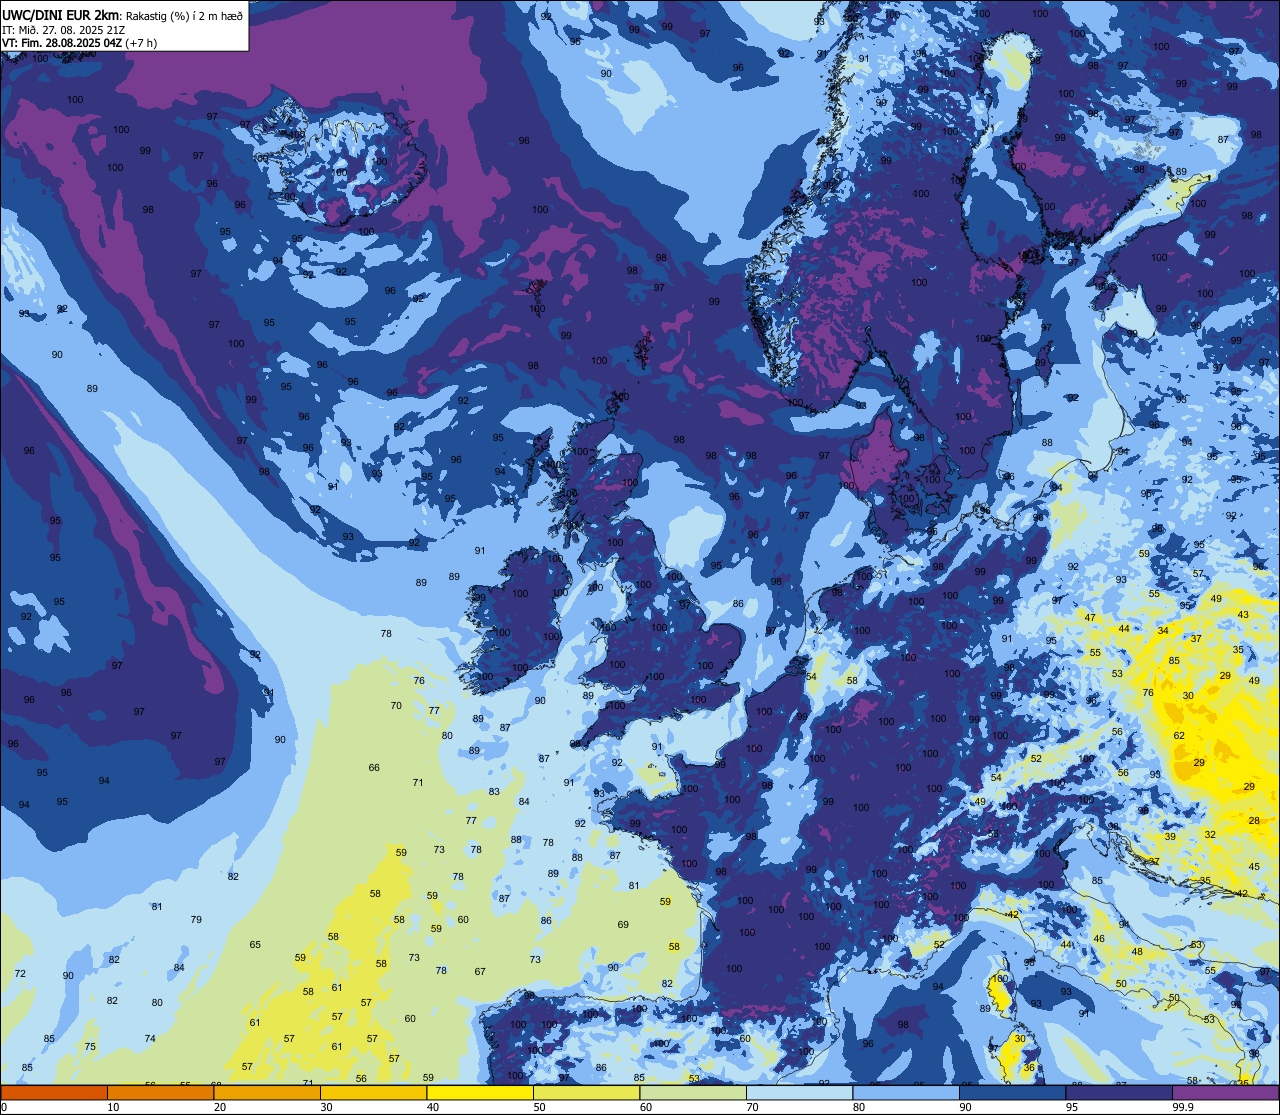Screen dimensions: 1280x1115
Task: Click the title "UWC/DINI EUR 2km"
Action: point(61,14)
